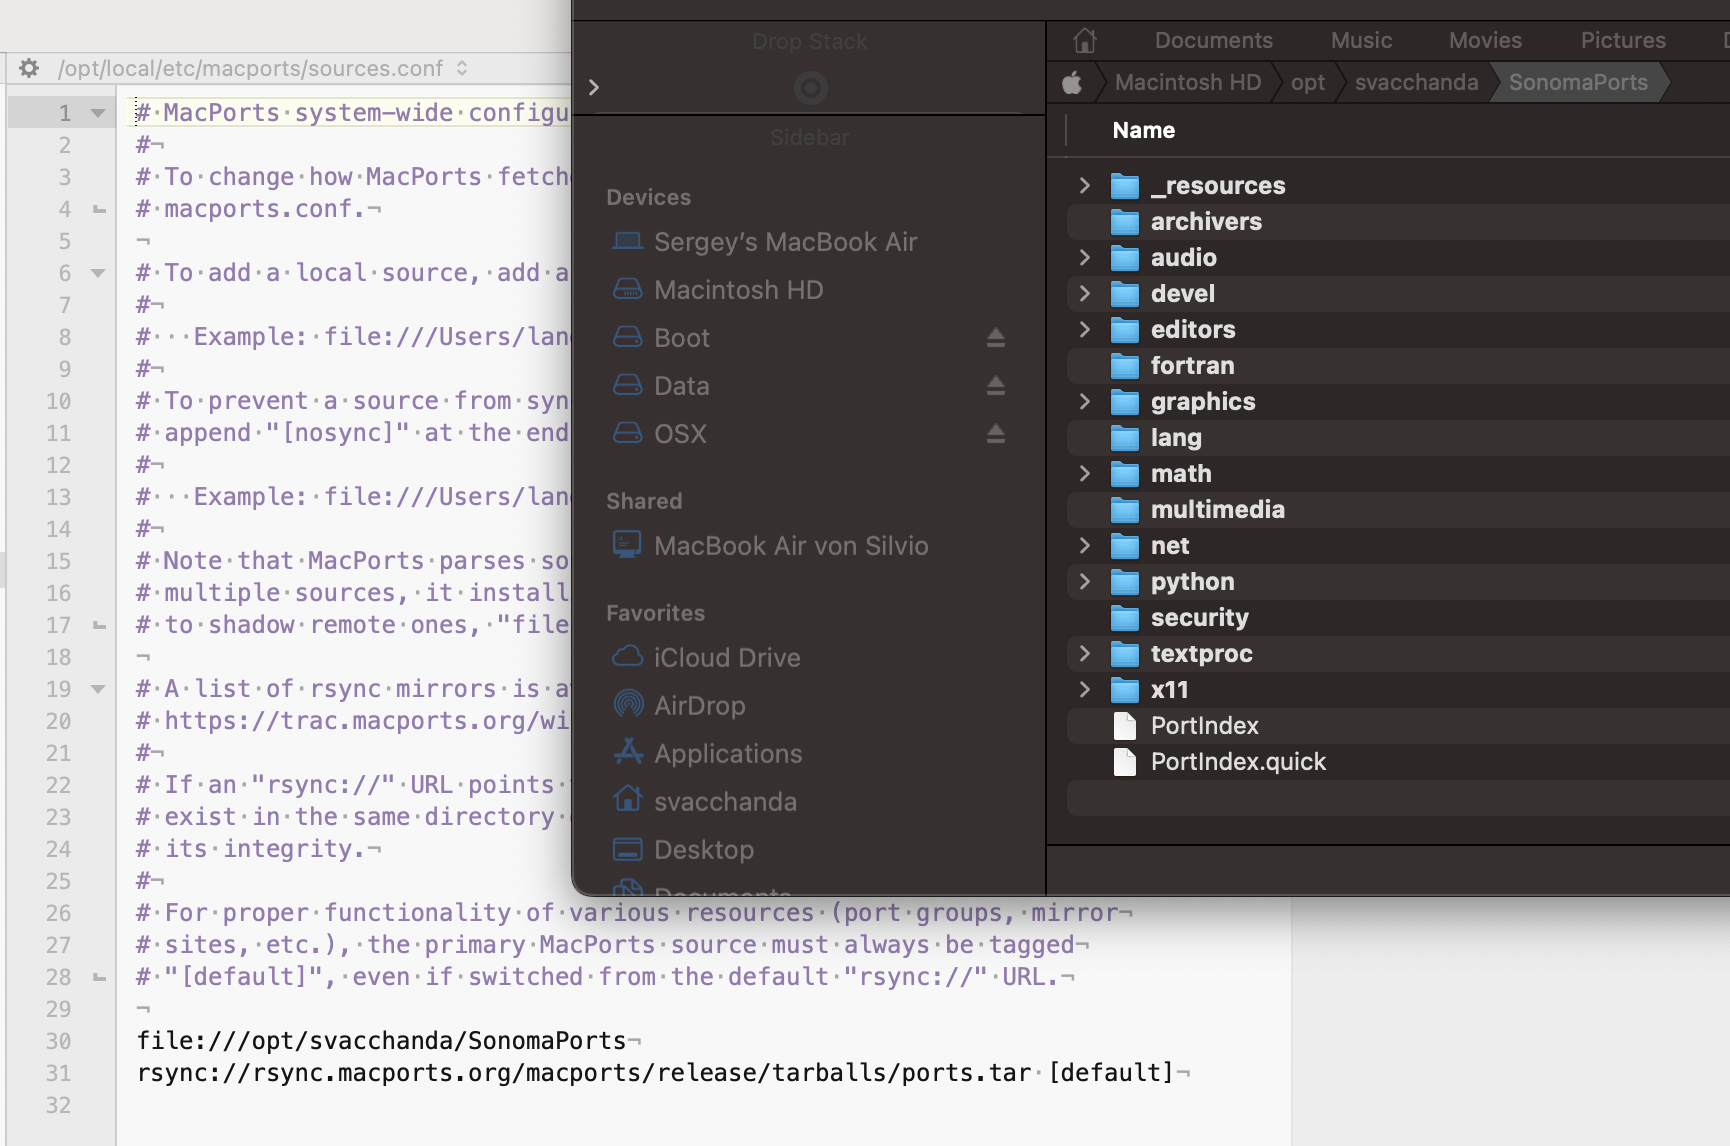This screenshot has height=1146, width=1730.
Task: Open Desktop from Favorites
Action: (x=684, y=850)
